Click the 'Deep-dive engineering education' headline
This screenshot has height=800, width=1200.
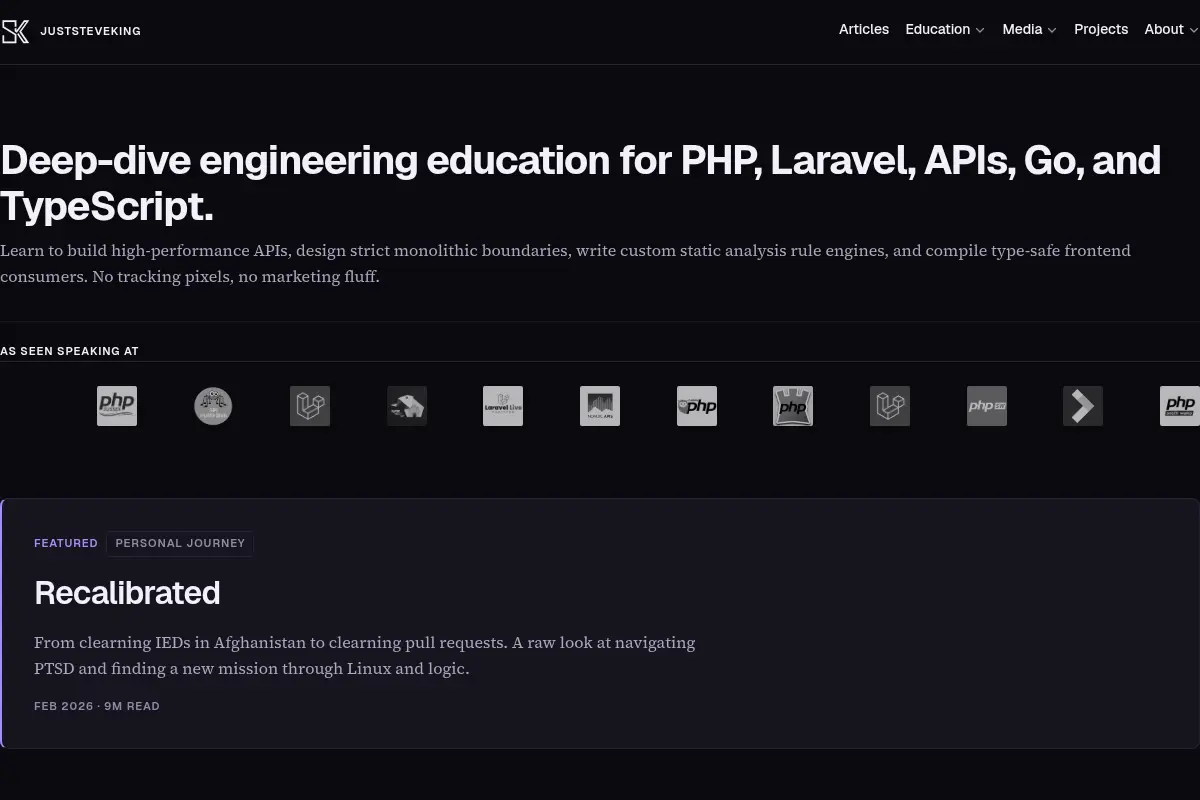click(x=581, y=183)
